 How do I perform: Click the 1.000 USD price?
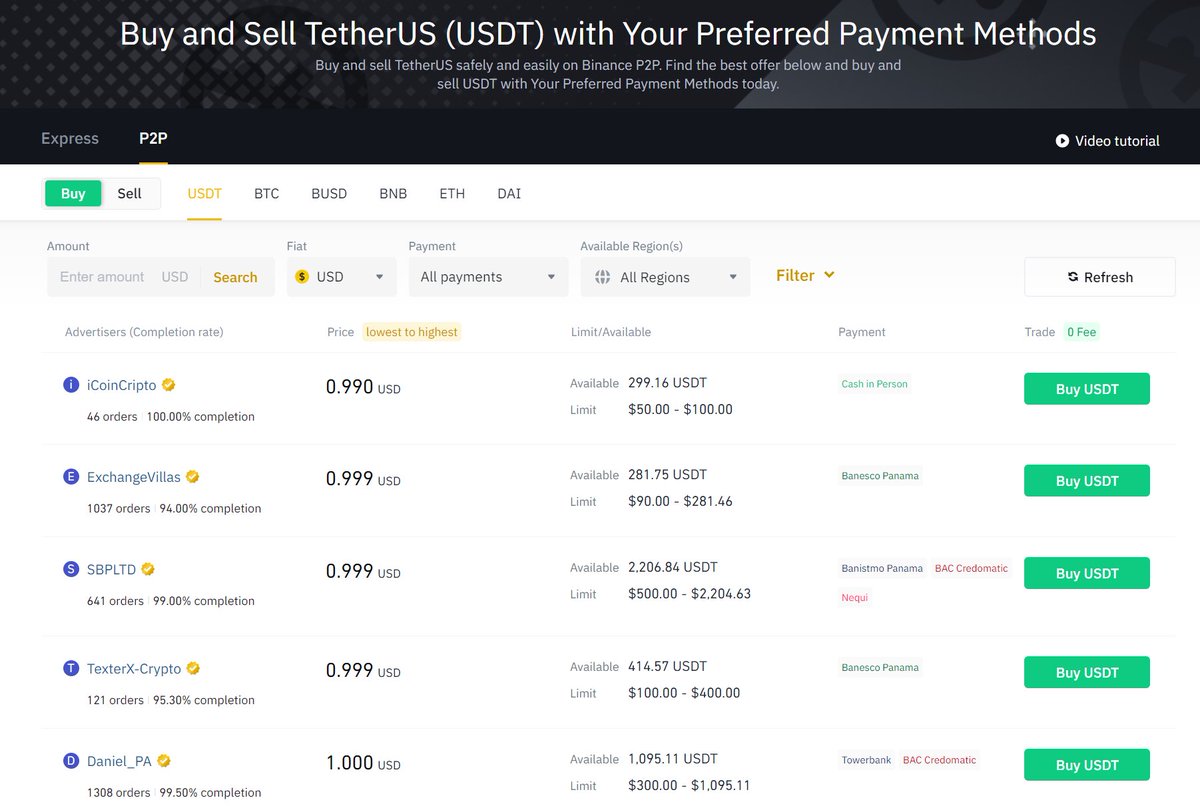pos(363,763)
